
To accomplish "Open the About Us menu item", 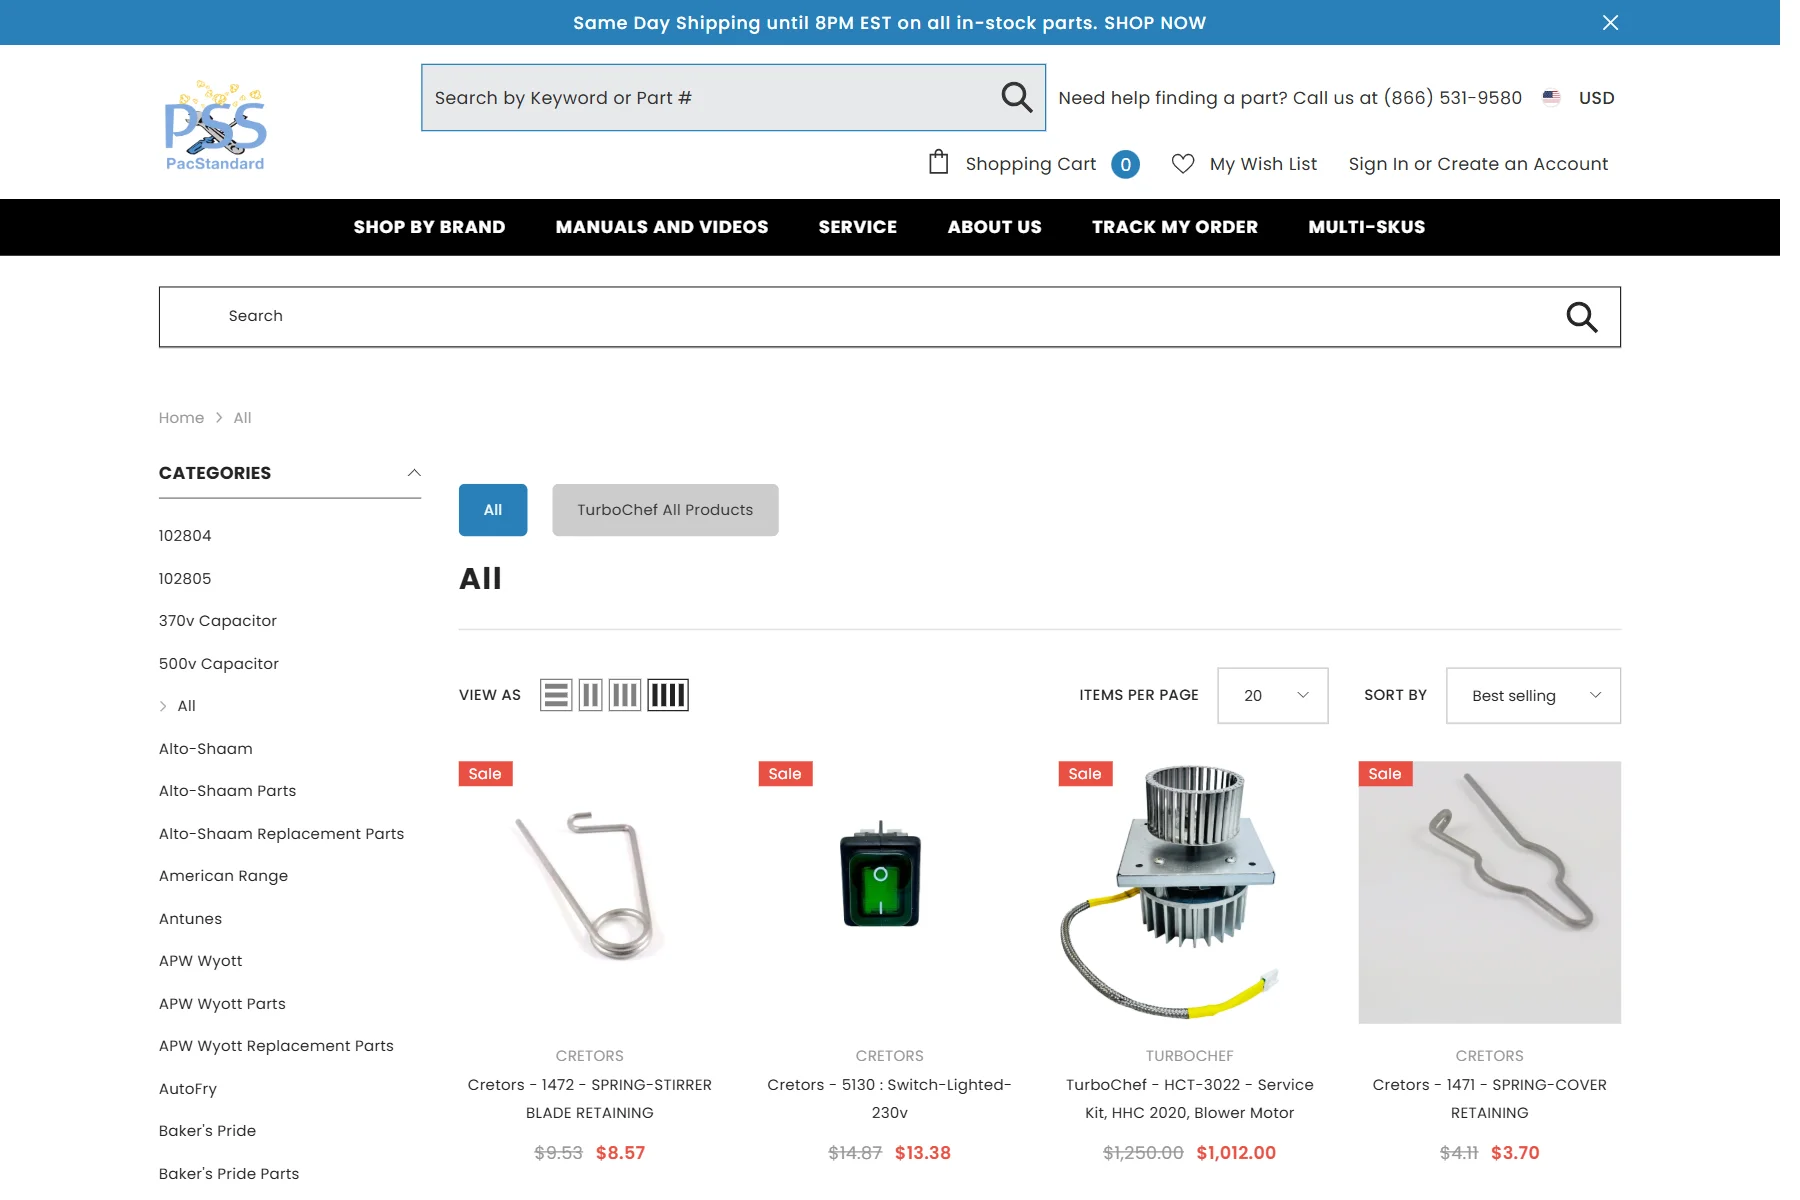I will [995, 227].
